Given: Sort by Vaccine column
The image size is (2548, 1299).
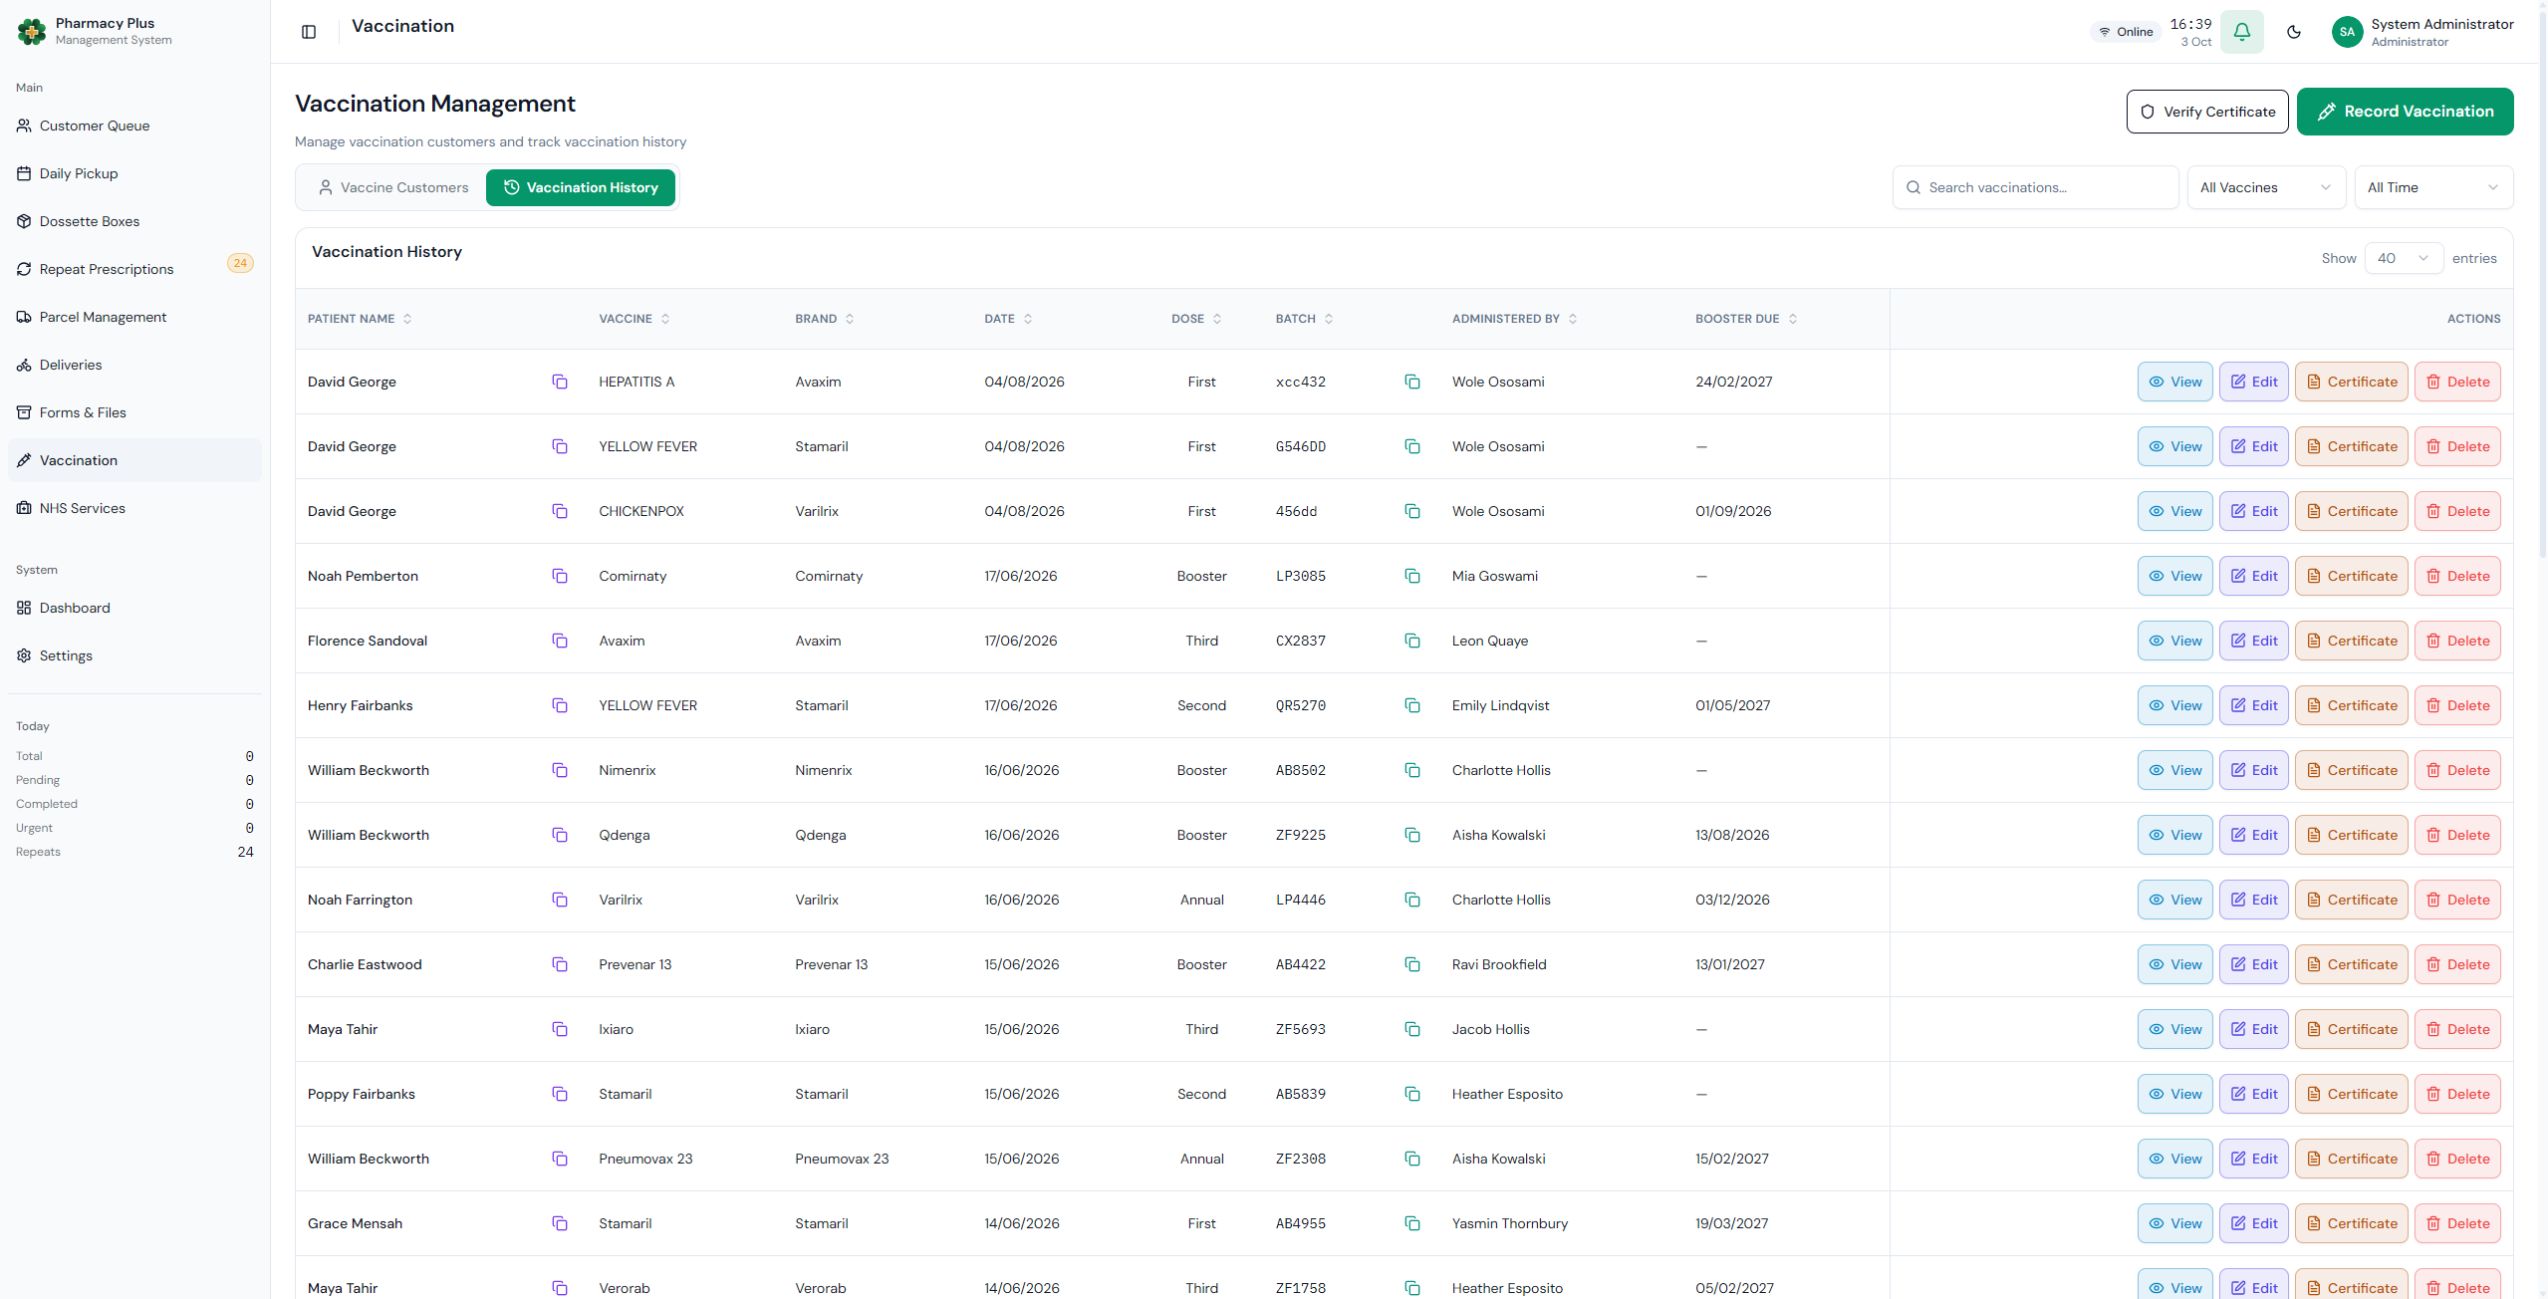Looking at the screenshot, I should (x=634, y=319).
